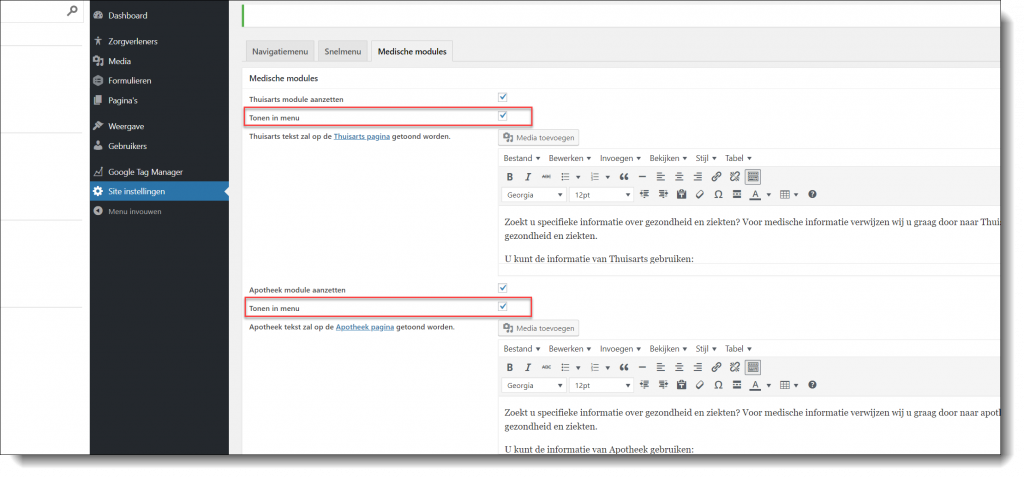Insert blockquote in the Apotheek editor
Image resolution: width=1024 pixels, height=478 pixels.
pyautogui.click(x=624, y=367)
